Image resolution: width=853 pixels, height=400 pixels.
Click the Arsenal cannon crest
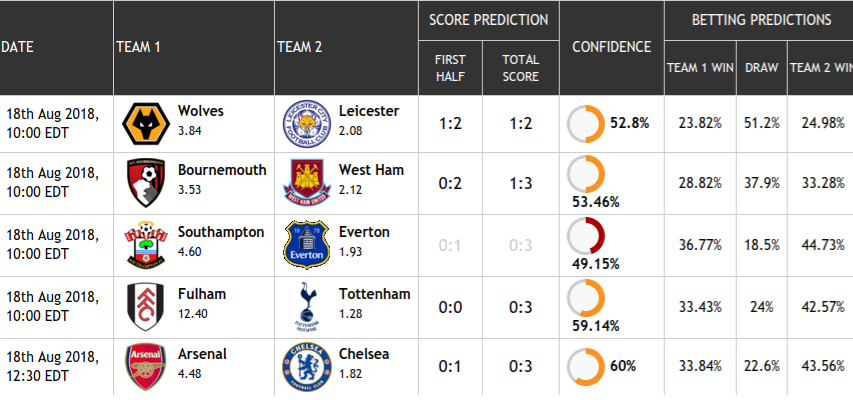tap(146, 367)
